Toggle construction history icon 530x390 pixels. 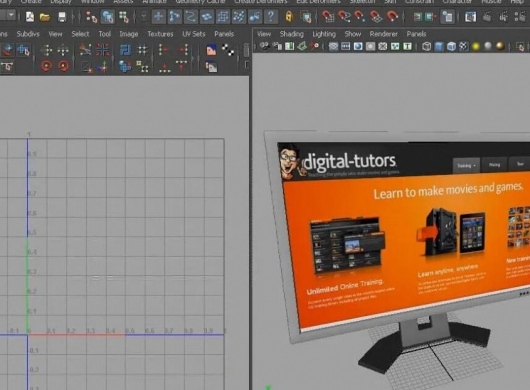point(448,17)
